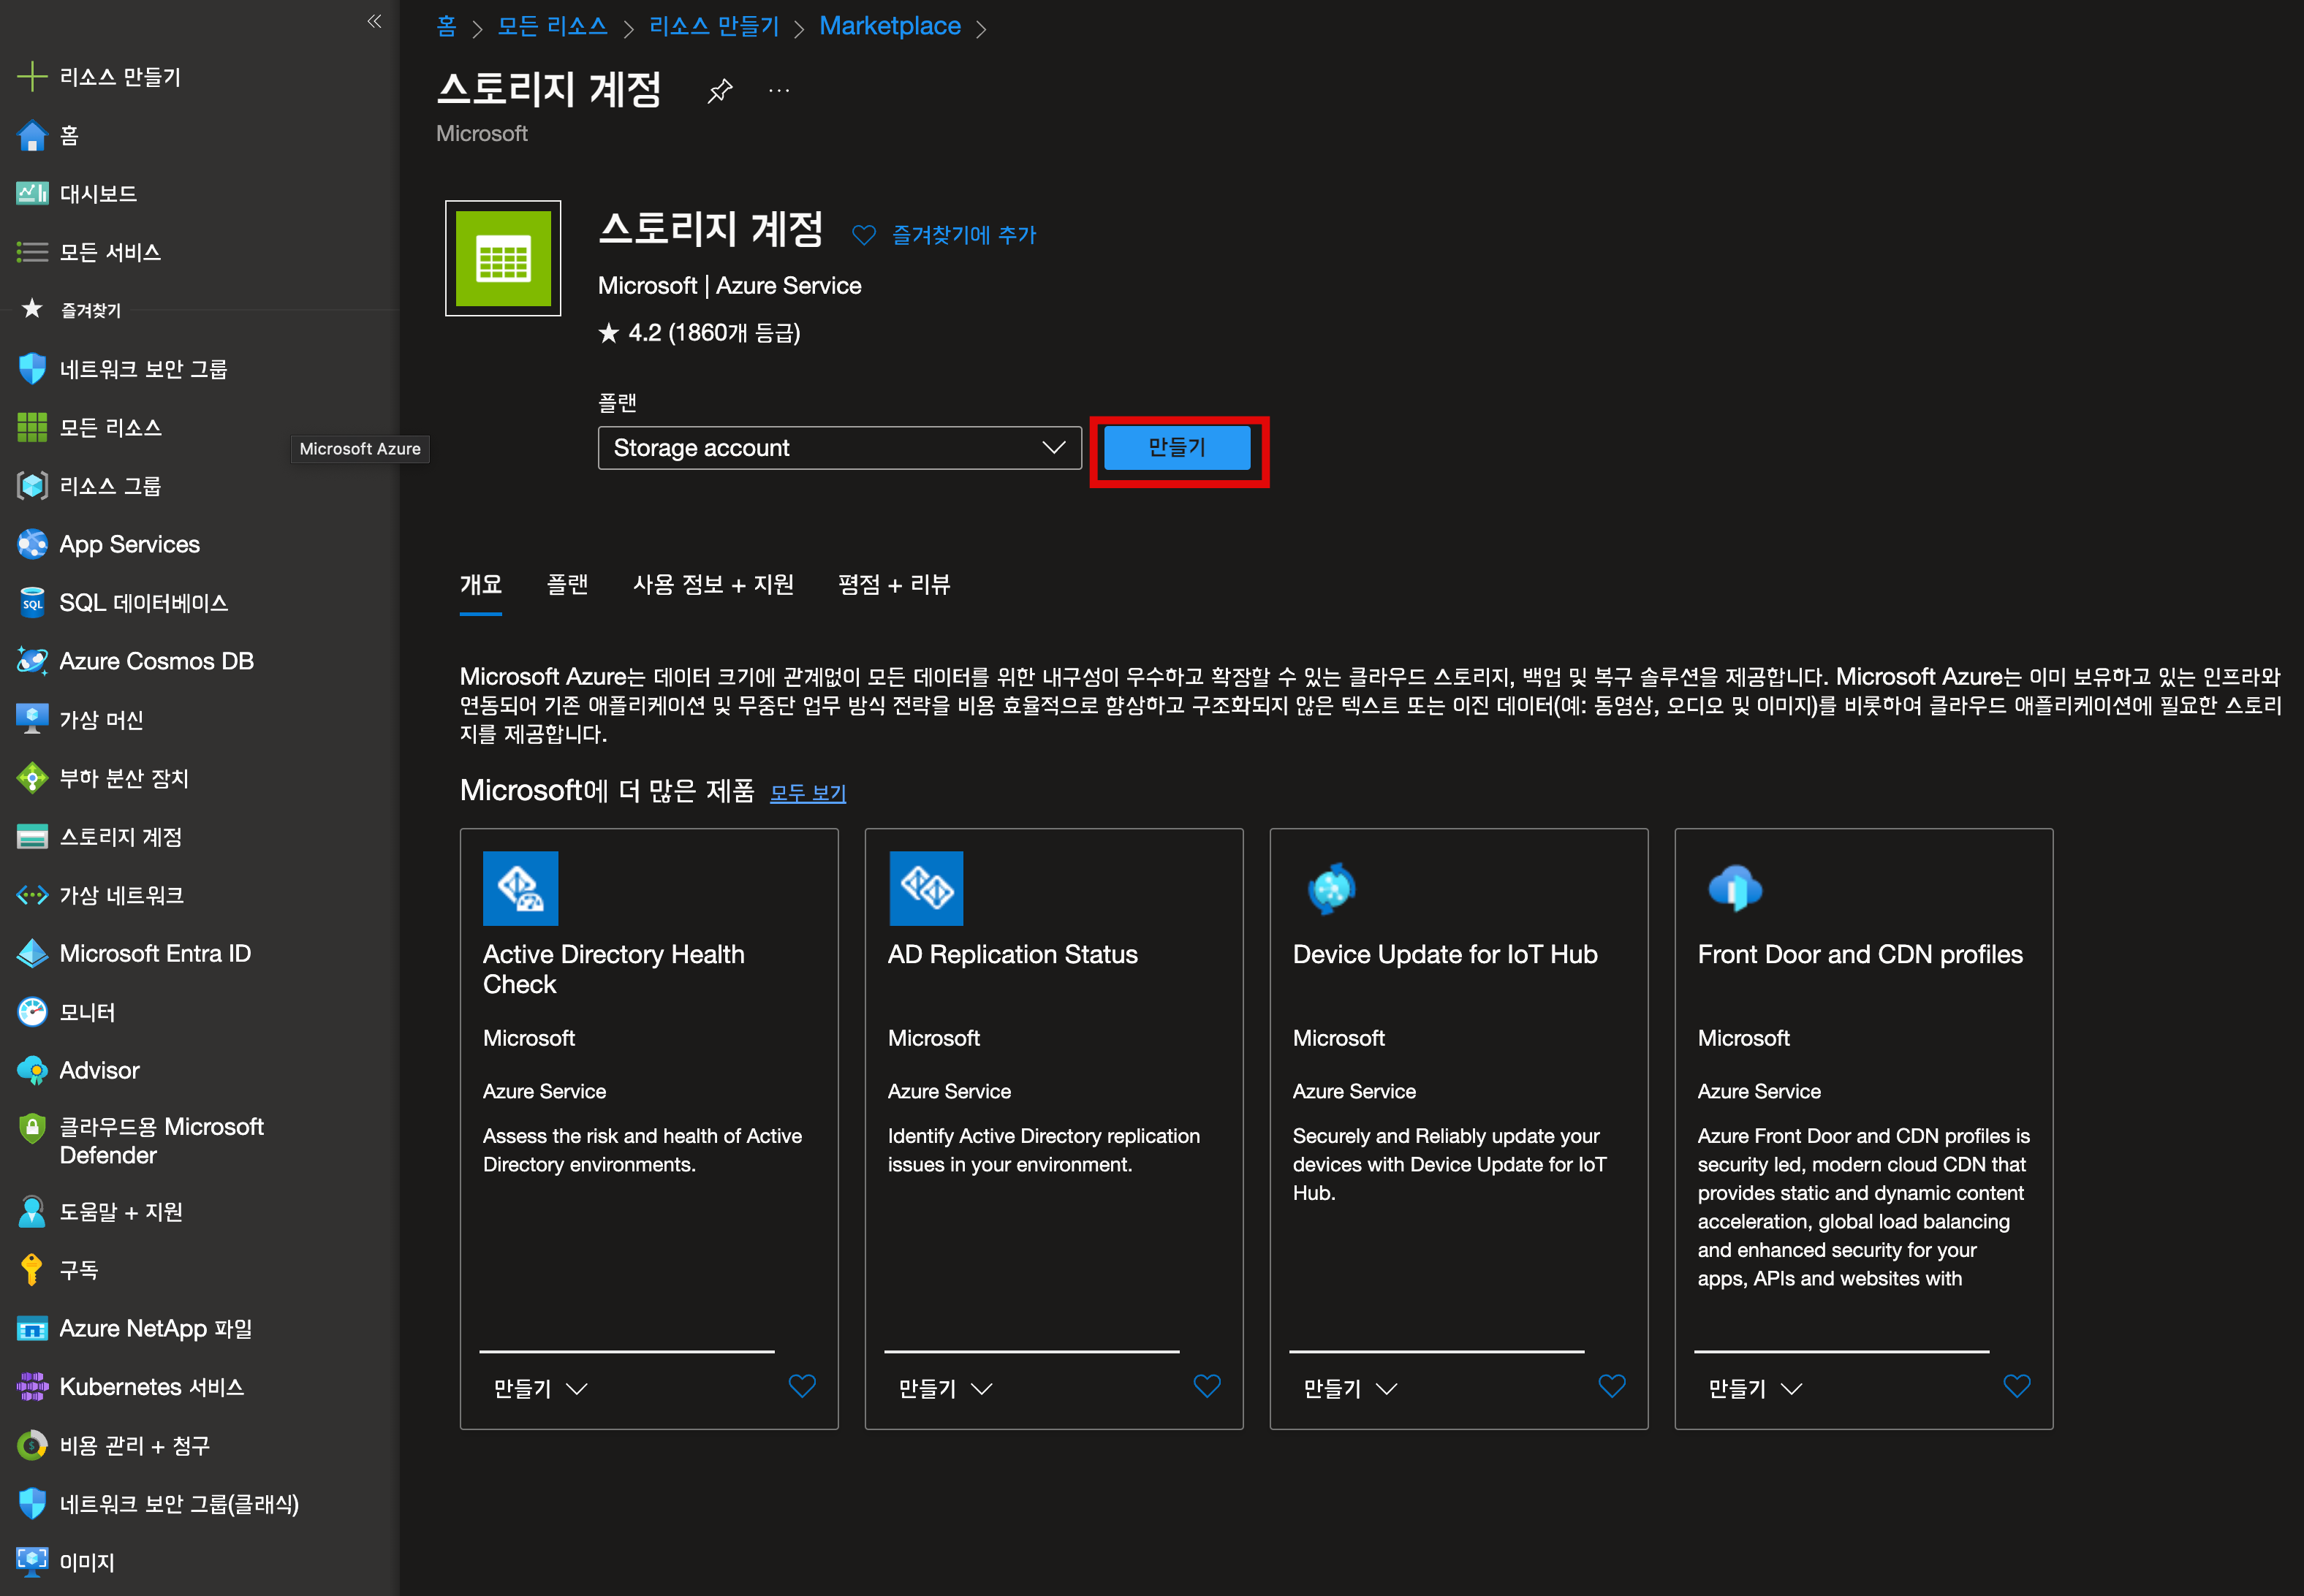2304x1596 pixels.
Task: Click the 부하 분산 장치 diamond icon
Action: click(x=32, y=778)
